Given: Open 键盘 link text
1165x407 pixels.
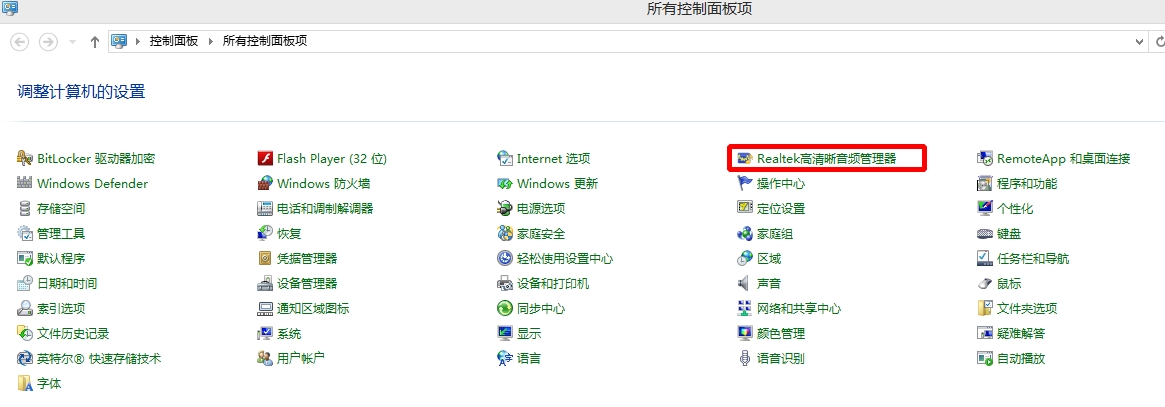Looking at the screenshot, I should pyautogui.click(x=1009, y=234).
